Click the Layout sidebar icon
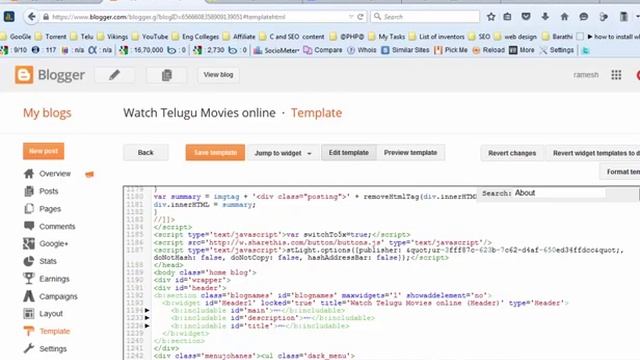The height and width of the screenshot is (360, 640). (x=29, y=313)
